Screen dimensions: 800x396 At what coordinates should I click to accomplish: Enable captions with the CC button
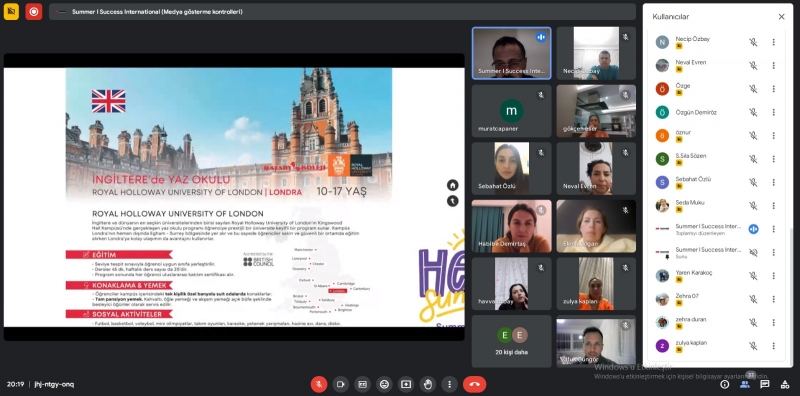coord(362,384)
